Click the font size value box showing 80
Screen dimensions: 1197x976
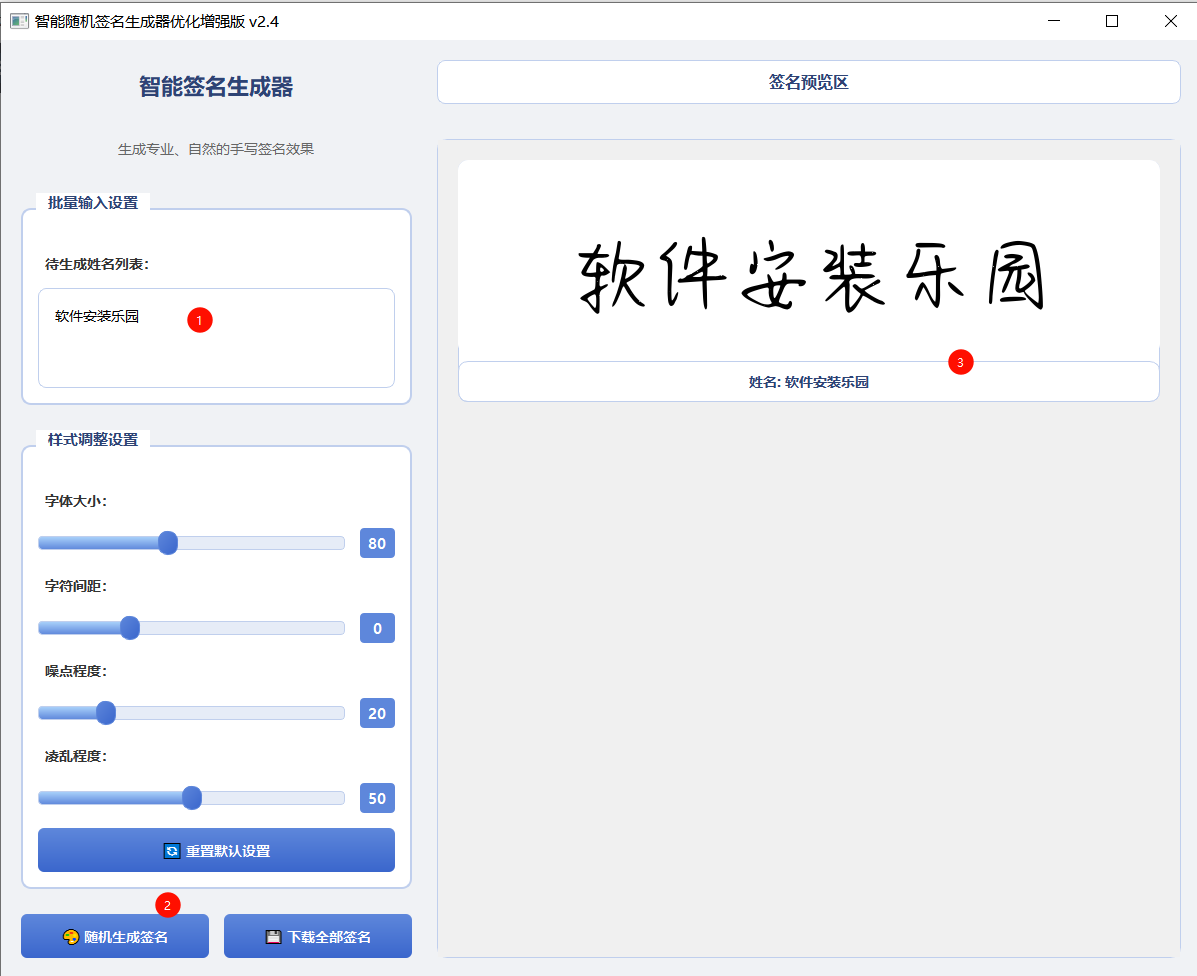[x=377, y=543]
